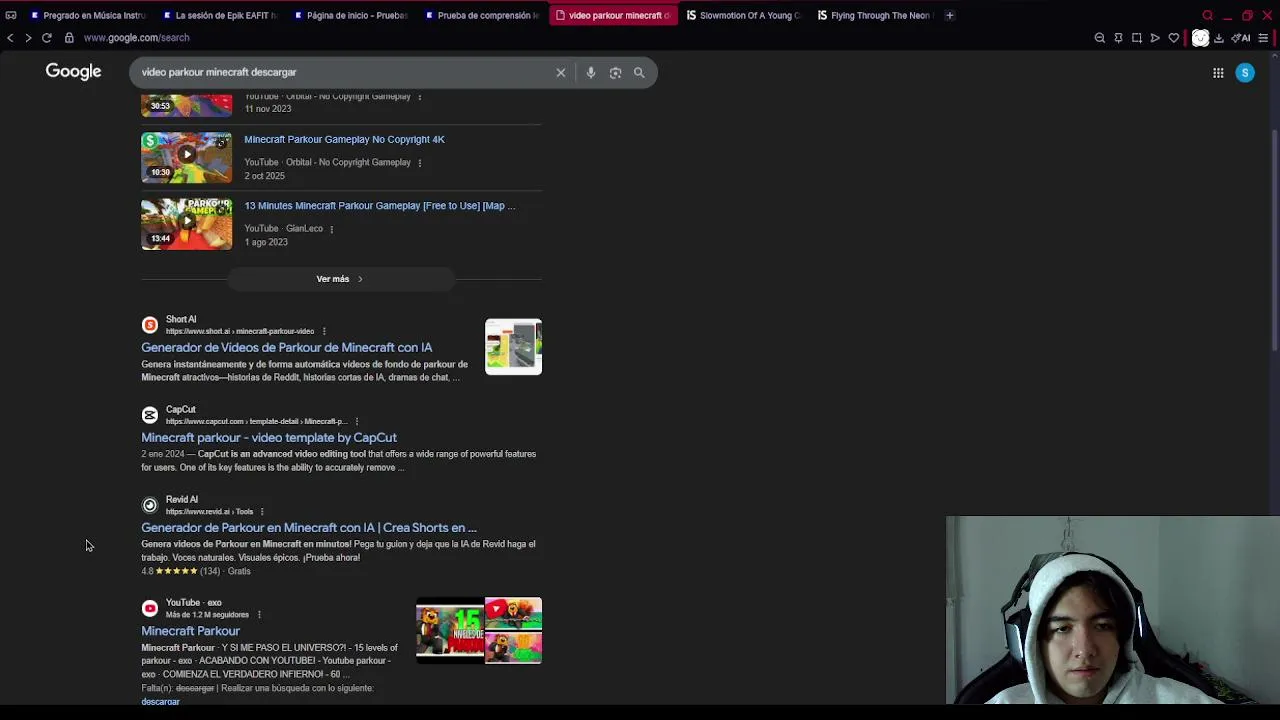The image size is (1280, 720).
Task: Expand more videos with Ver más
Action: 340,279
